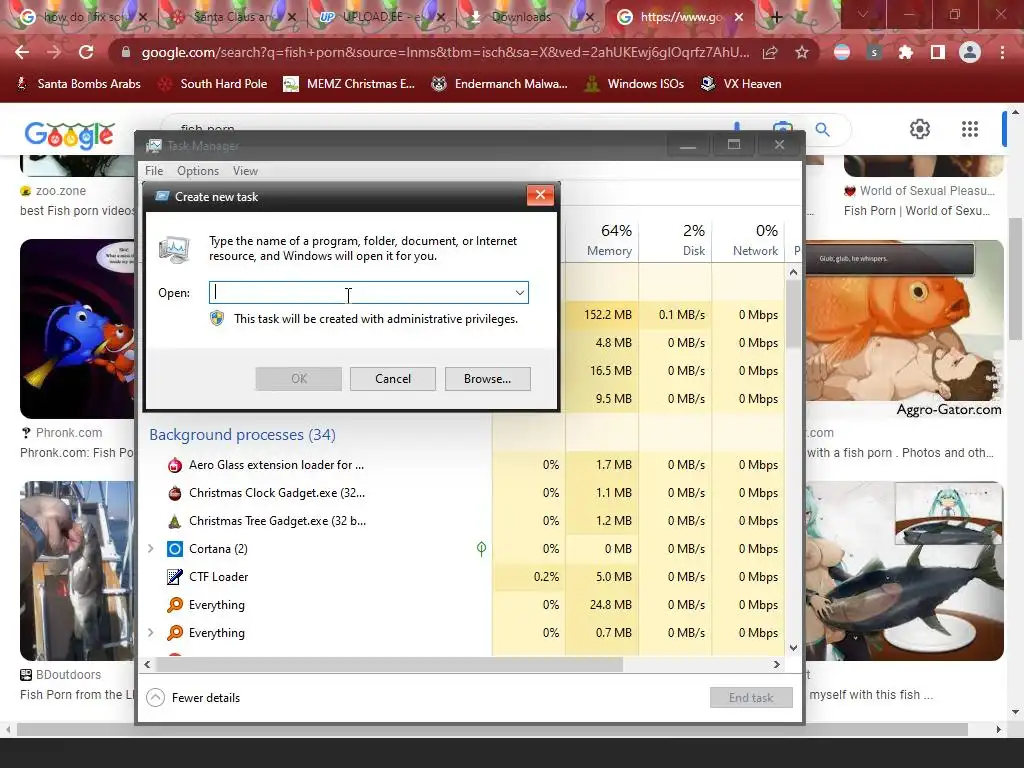1024x768 pixels.
Task: Click Cancel in Create new task dialog
Action: coord(392,379)
